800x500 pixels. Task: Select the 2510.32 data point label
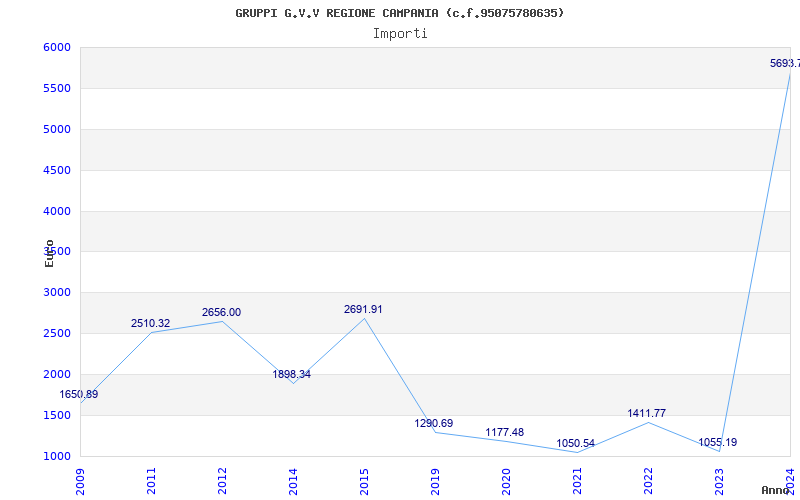151,323
